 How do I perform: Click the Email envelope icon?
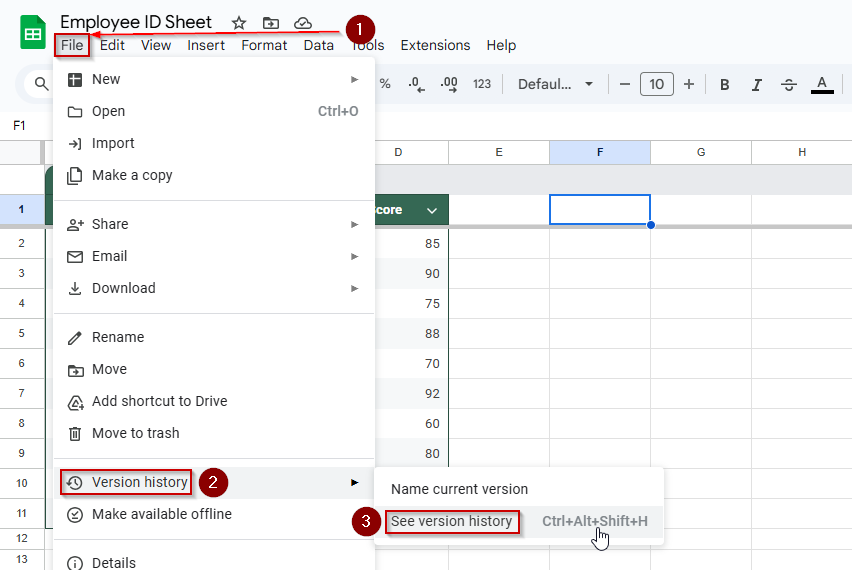click(75, 257)
